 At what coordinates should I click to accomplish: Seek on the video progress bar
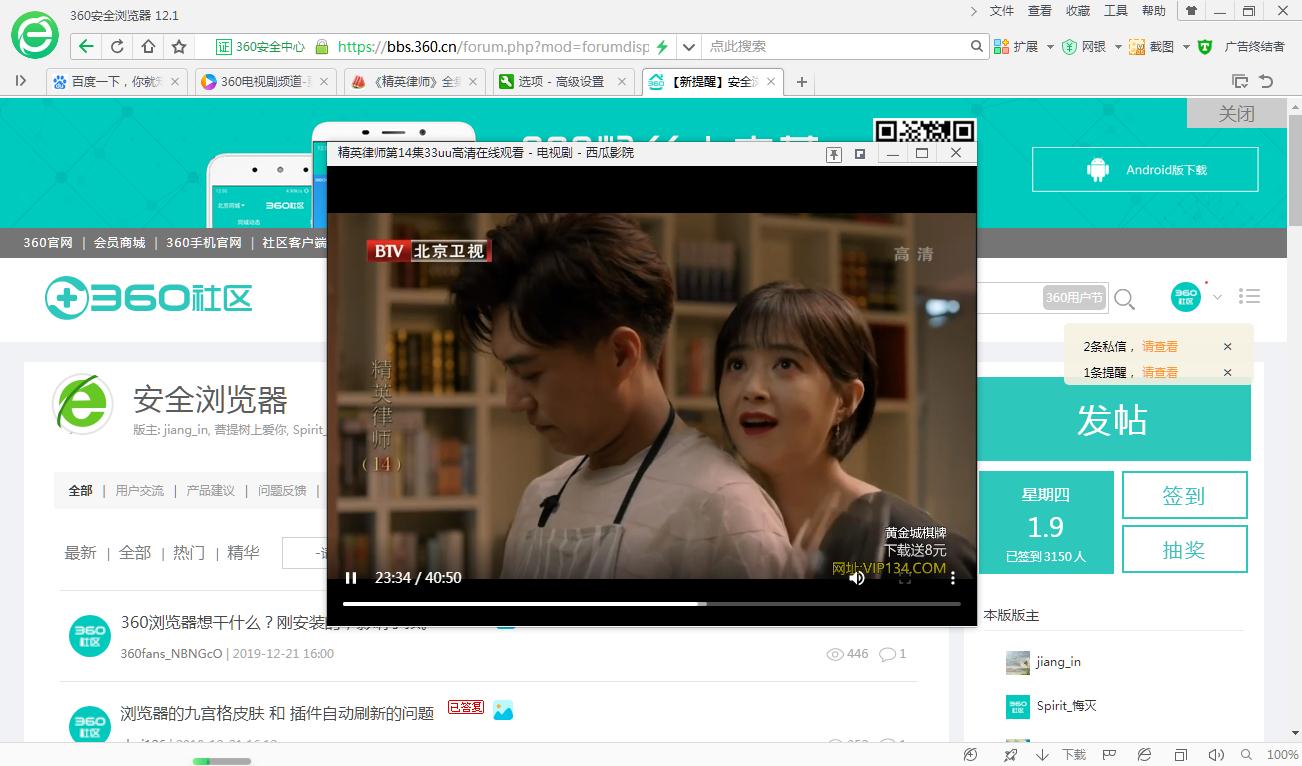tap(652, 604)
